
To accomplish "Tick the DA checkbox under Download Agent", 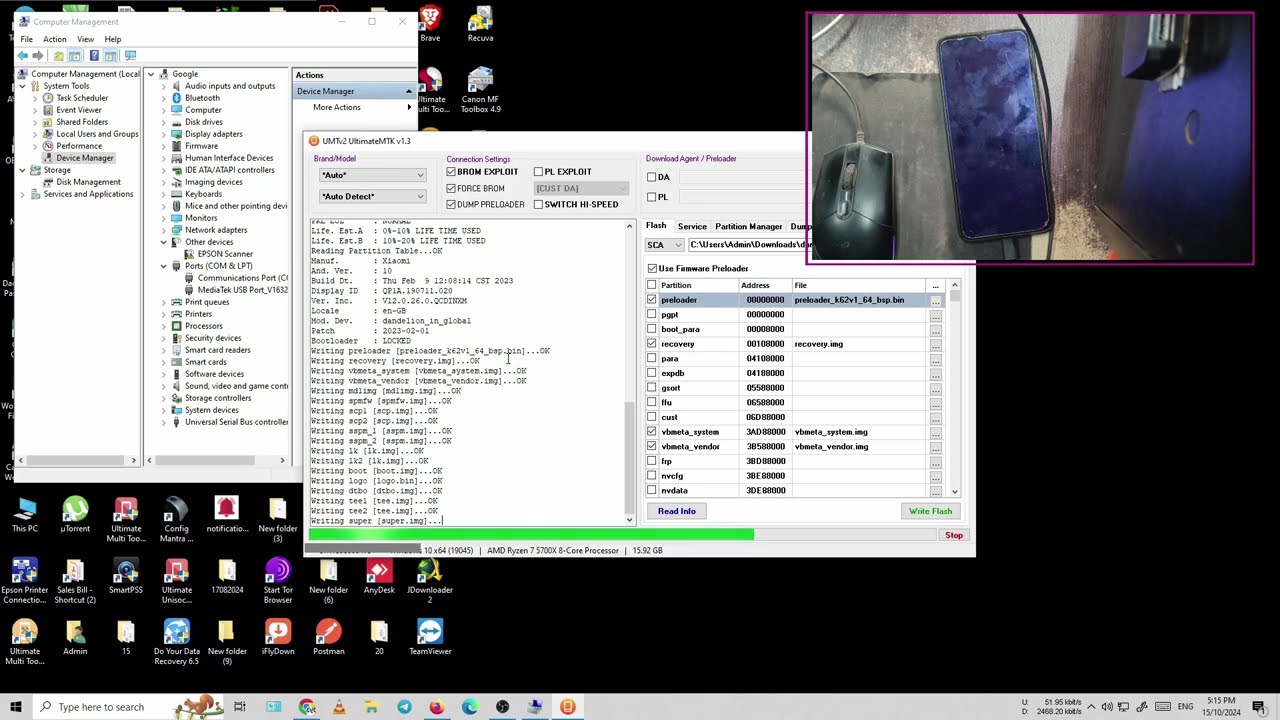I will tap(652, 177).
